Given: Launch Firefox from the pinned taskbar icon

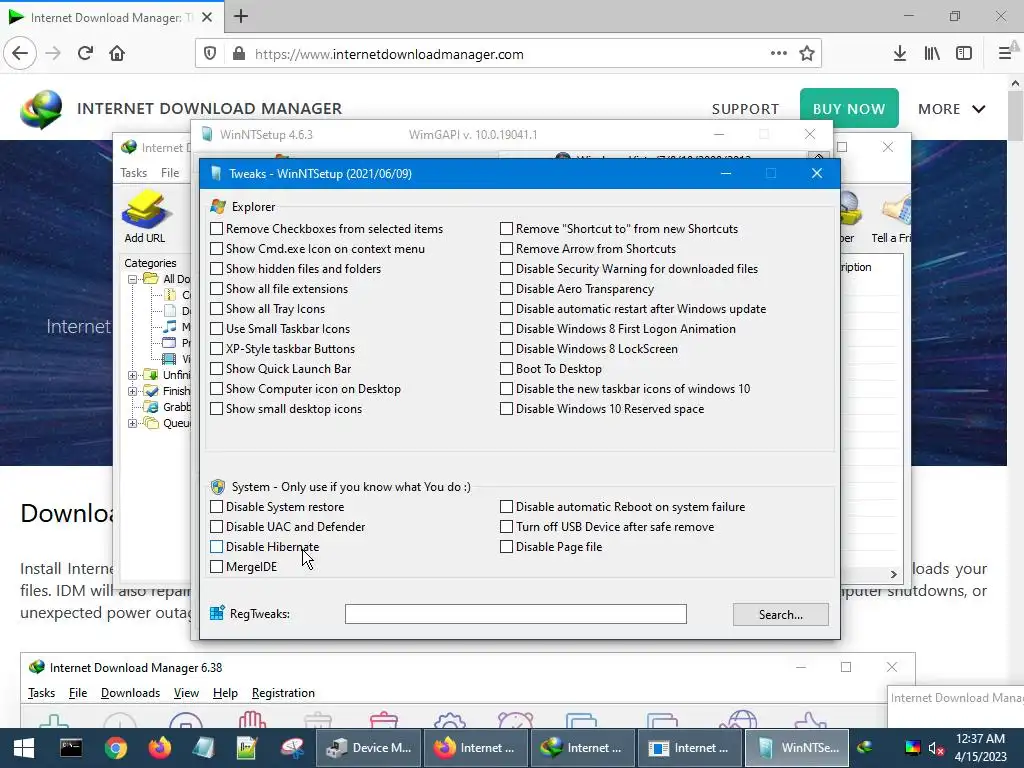Looking at the screenshot, I should 159,748.
